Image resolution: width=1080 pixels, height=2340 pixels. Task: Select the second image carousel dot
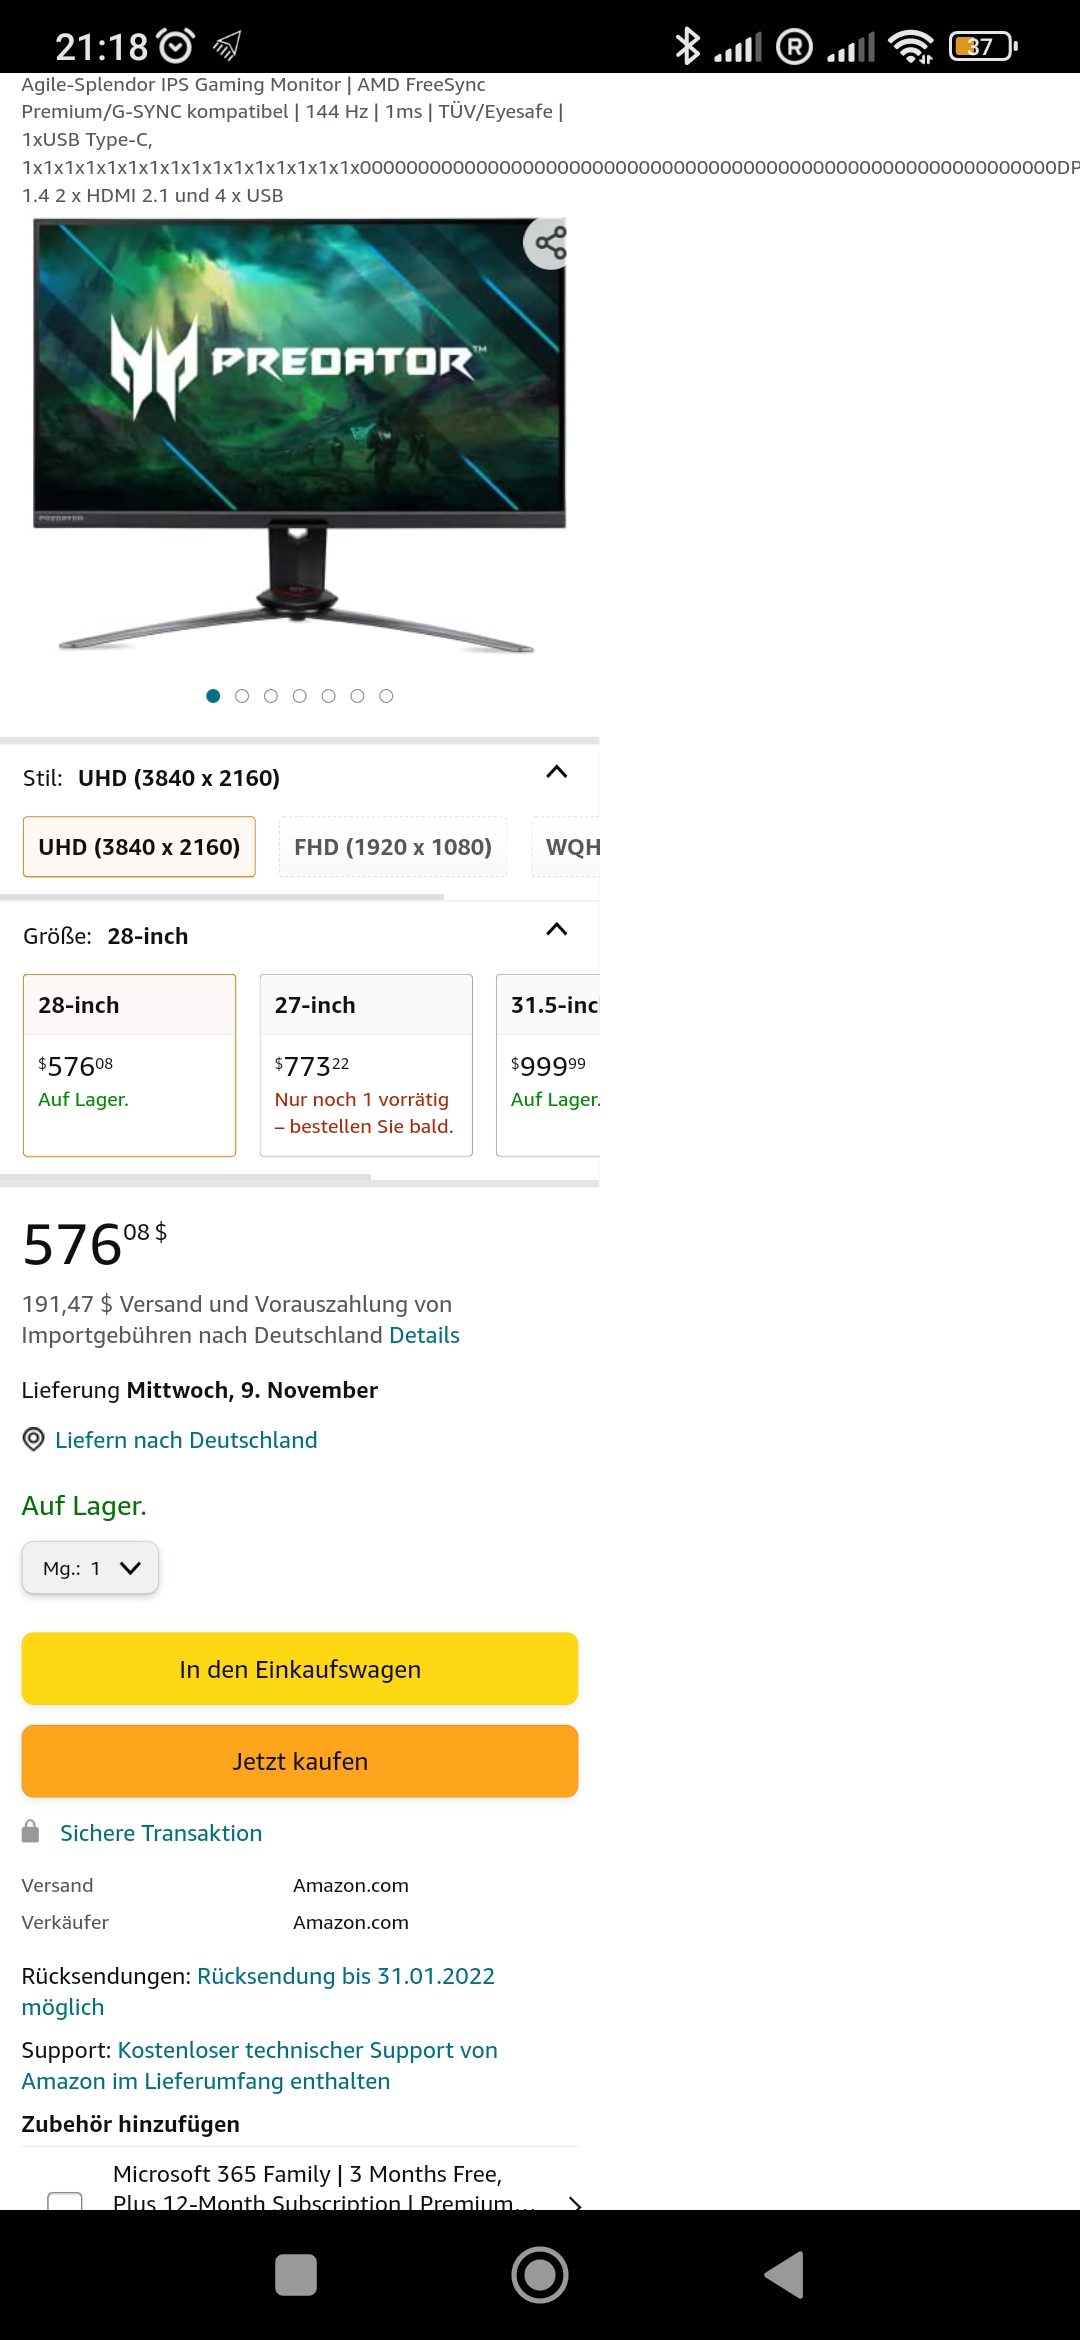coord(242,696)
